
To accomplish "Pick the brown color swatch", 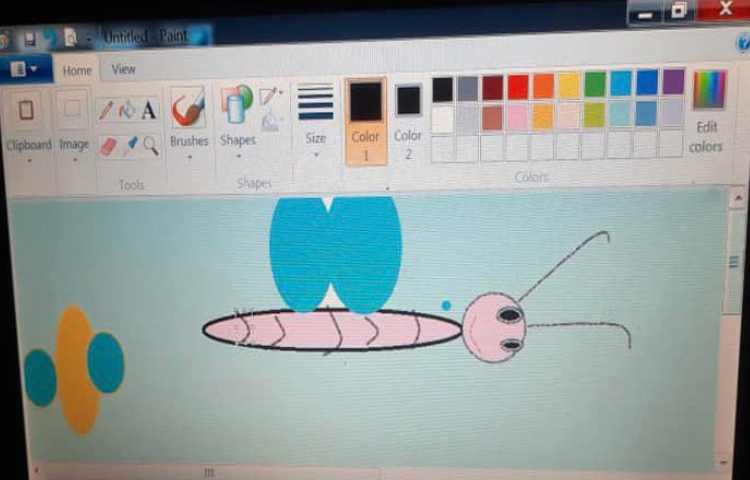I will pos(493,118).
